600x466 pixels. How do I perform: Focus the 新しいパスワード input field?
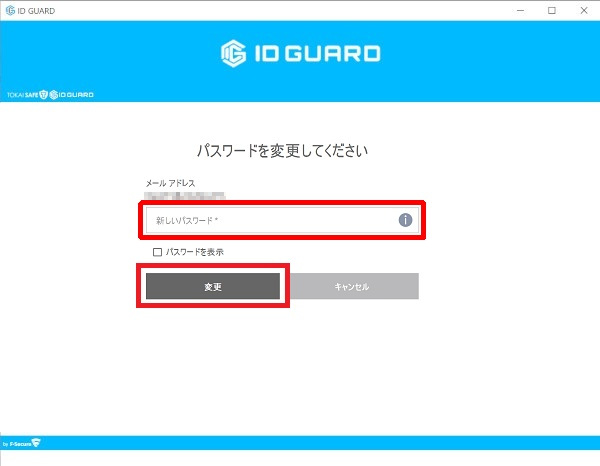pos(282,220)
